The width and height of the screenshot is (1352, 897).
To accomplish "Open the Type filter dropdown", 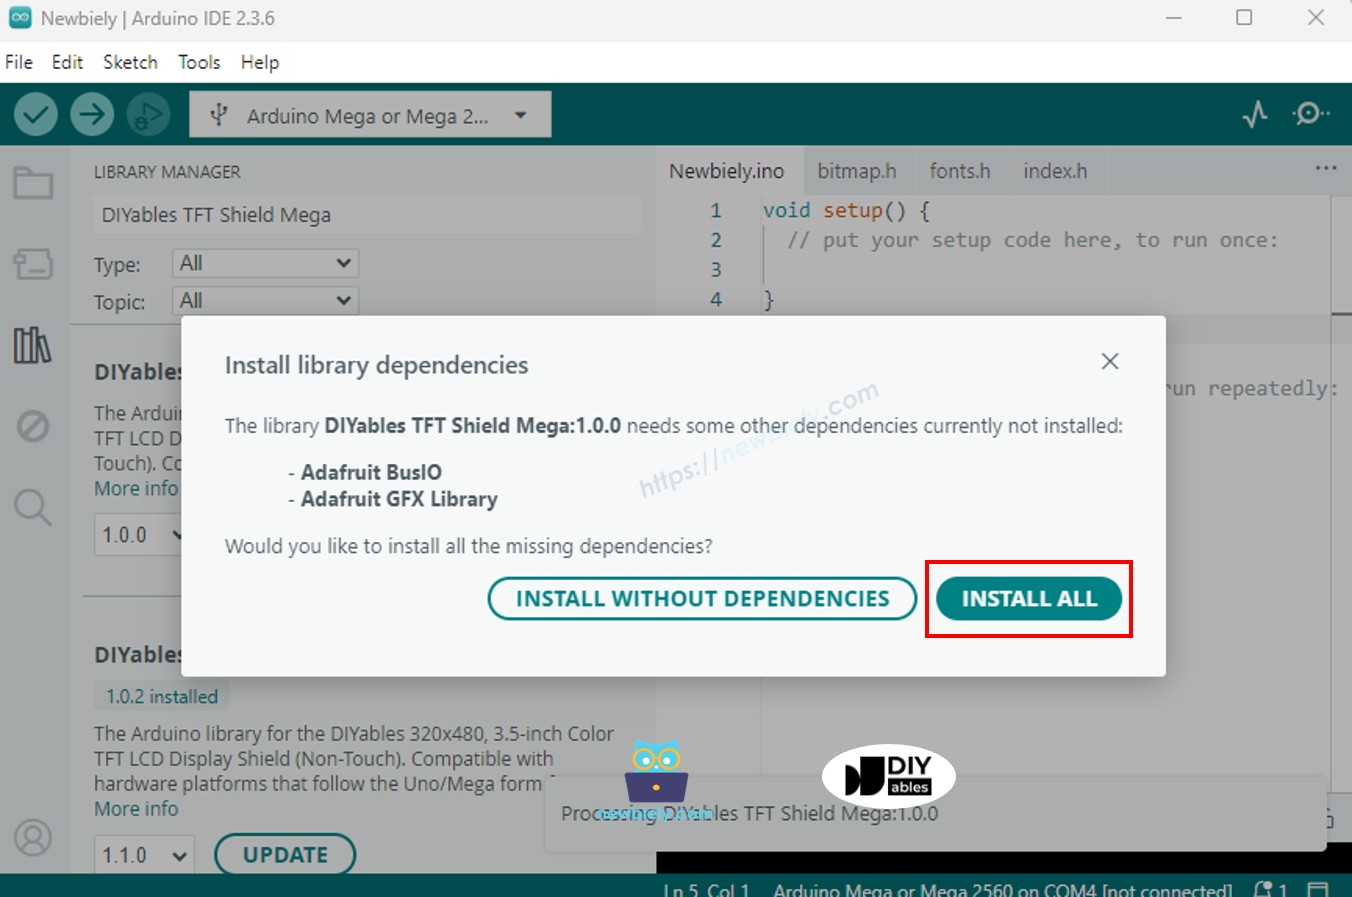I will [264, 263].
